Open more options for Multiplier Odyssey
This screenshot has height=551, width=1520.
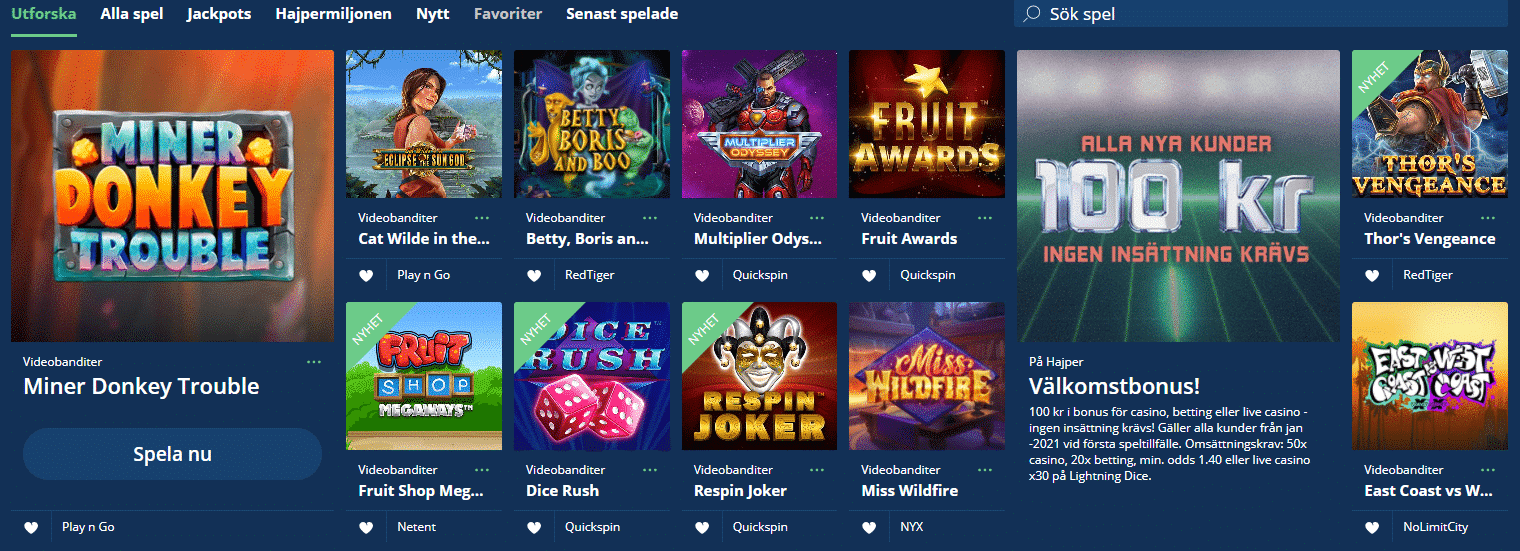[818, 217]
